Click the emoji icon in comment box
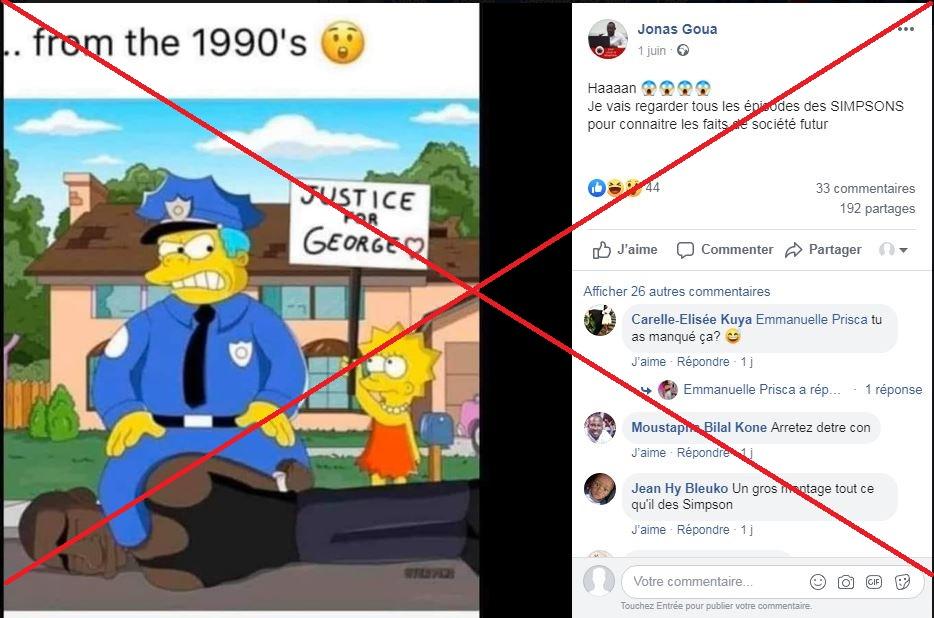Image resolution: width=934 pixels, height=618 pixels. tap(818, 582)
